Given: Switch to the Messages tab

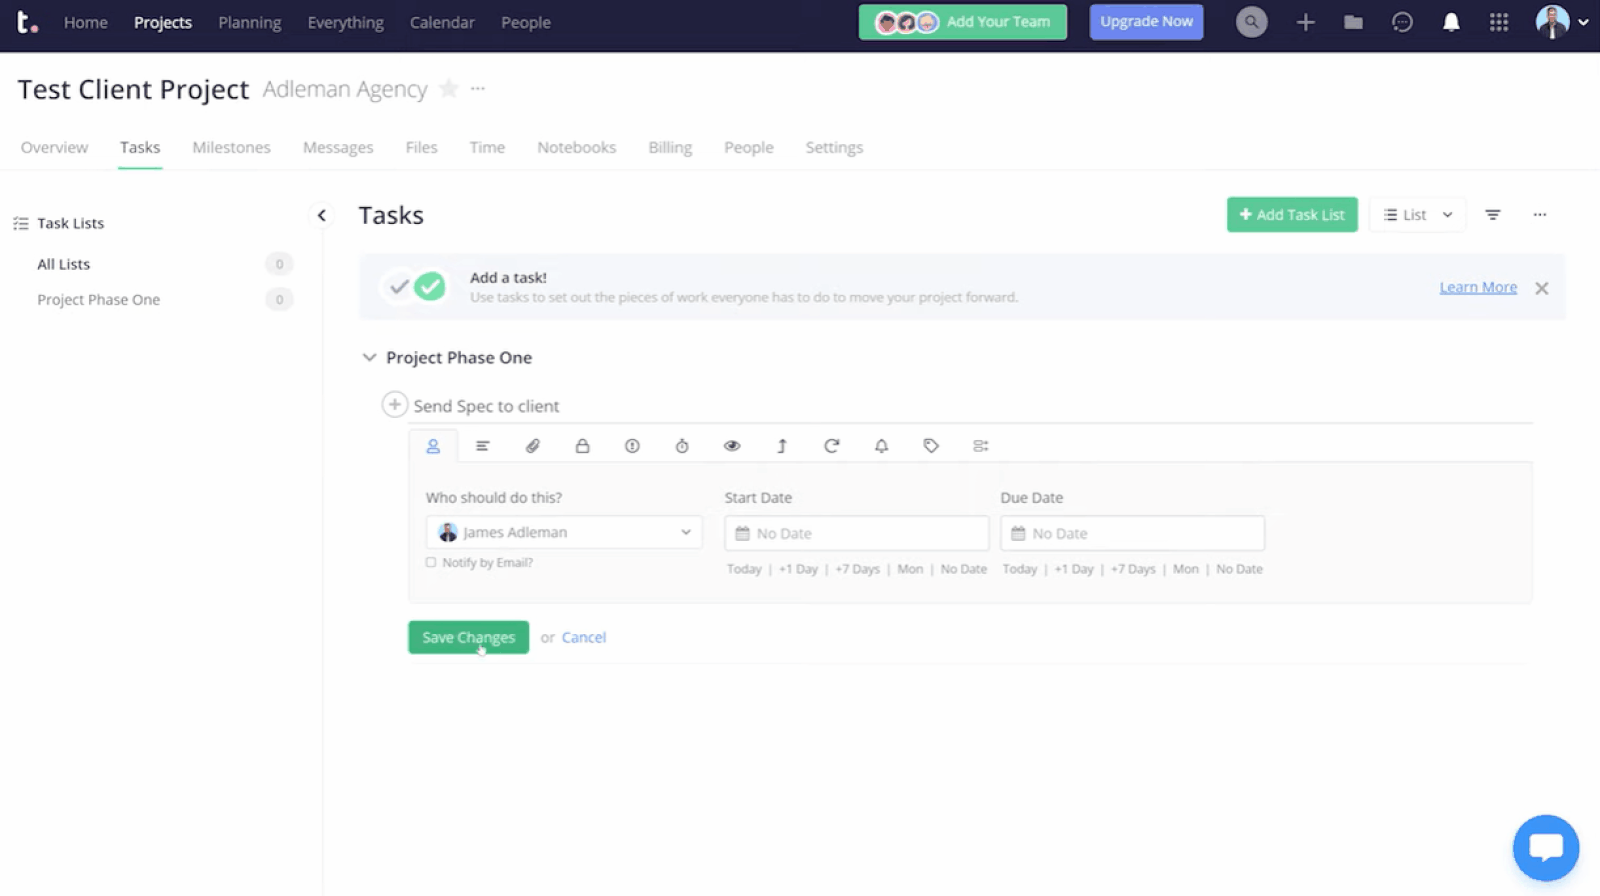Looking at the screenshot, I should pos(338,147).
